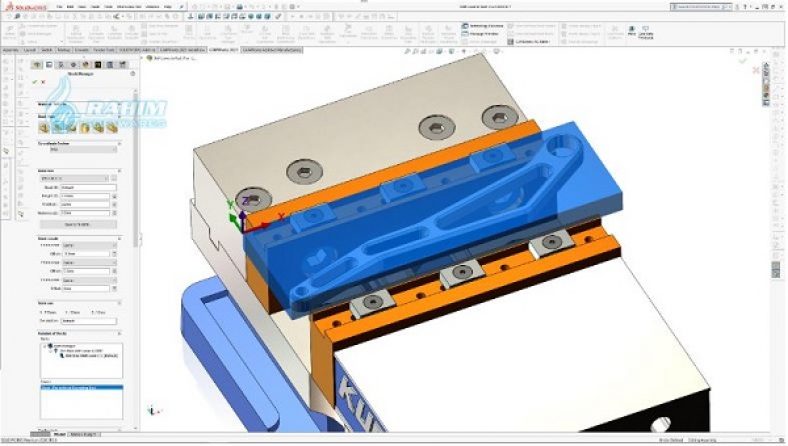Select first stock type icon
Image resolution: width=788 pixels, height=446 pixels.
[44, 128]
